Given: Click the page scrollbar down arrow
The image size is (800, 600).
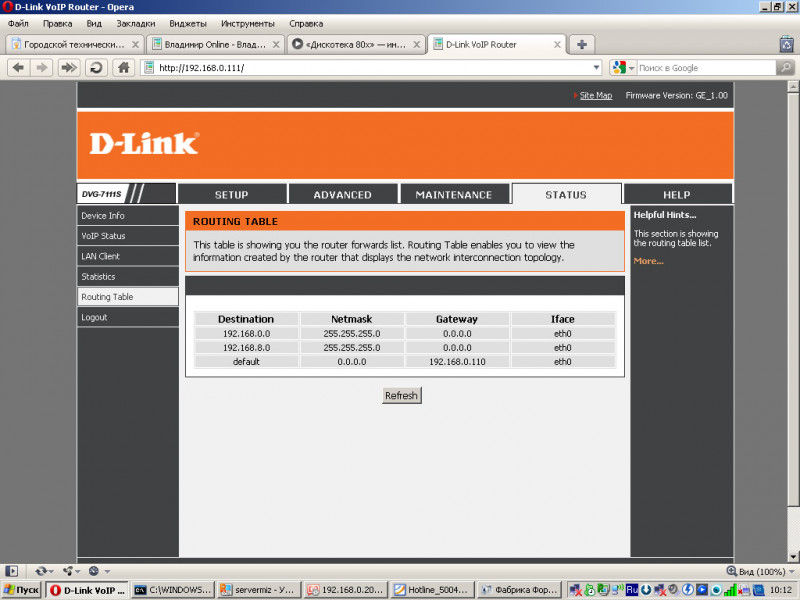Looking at the screenshot, I should pos(793,556).
